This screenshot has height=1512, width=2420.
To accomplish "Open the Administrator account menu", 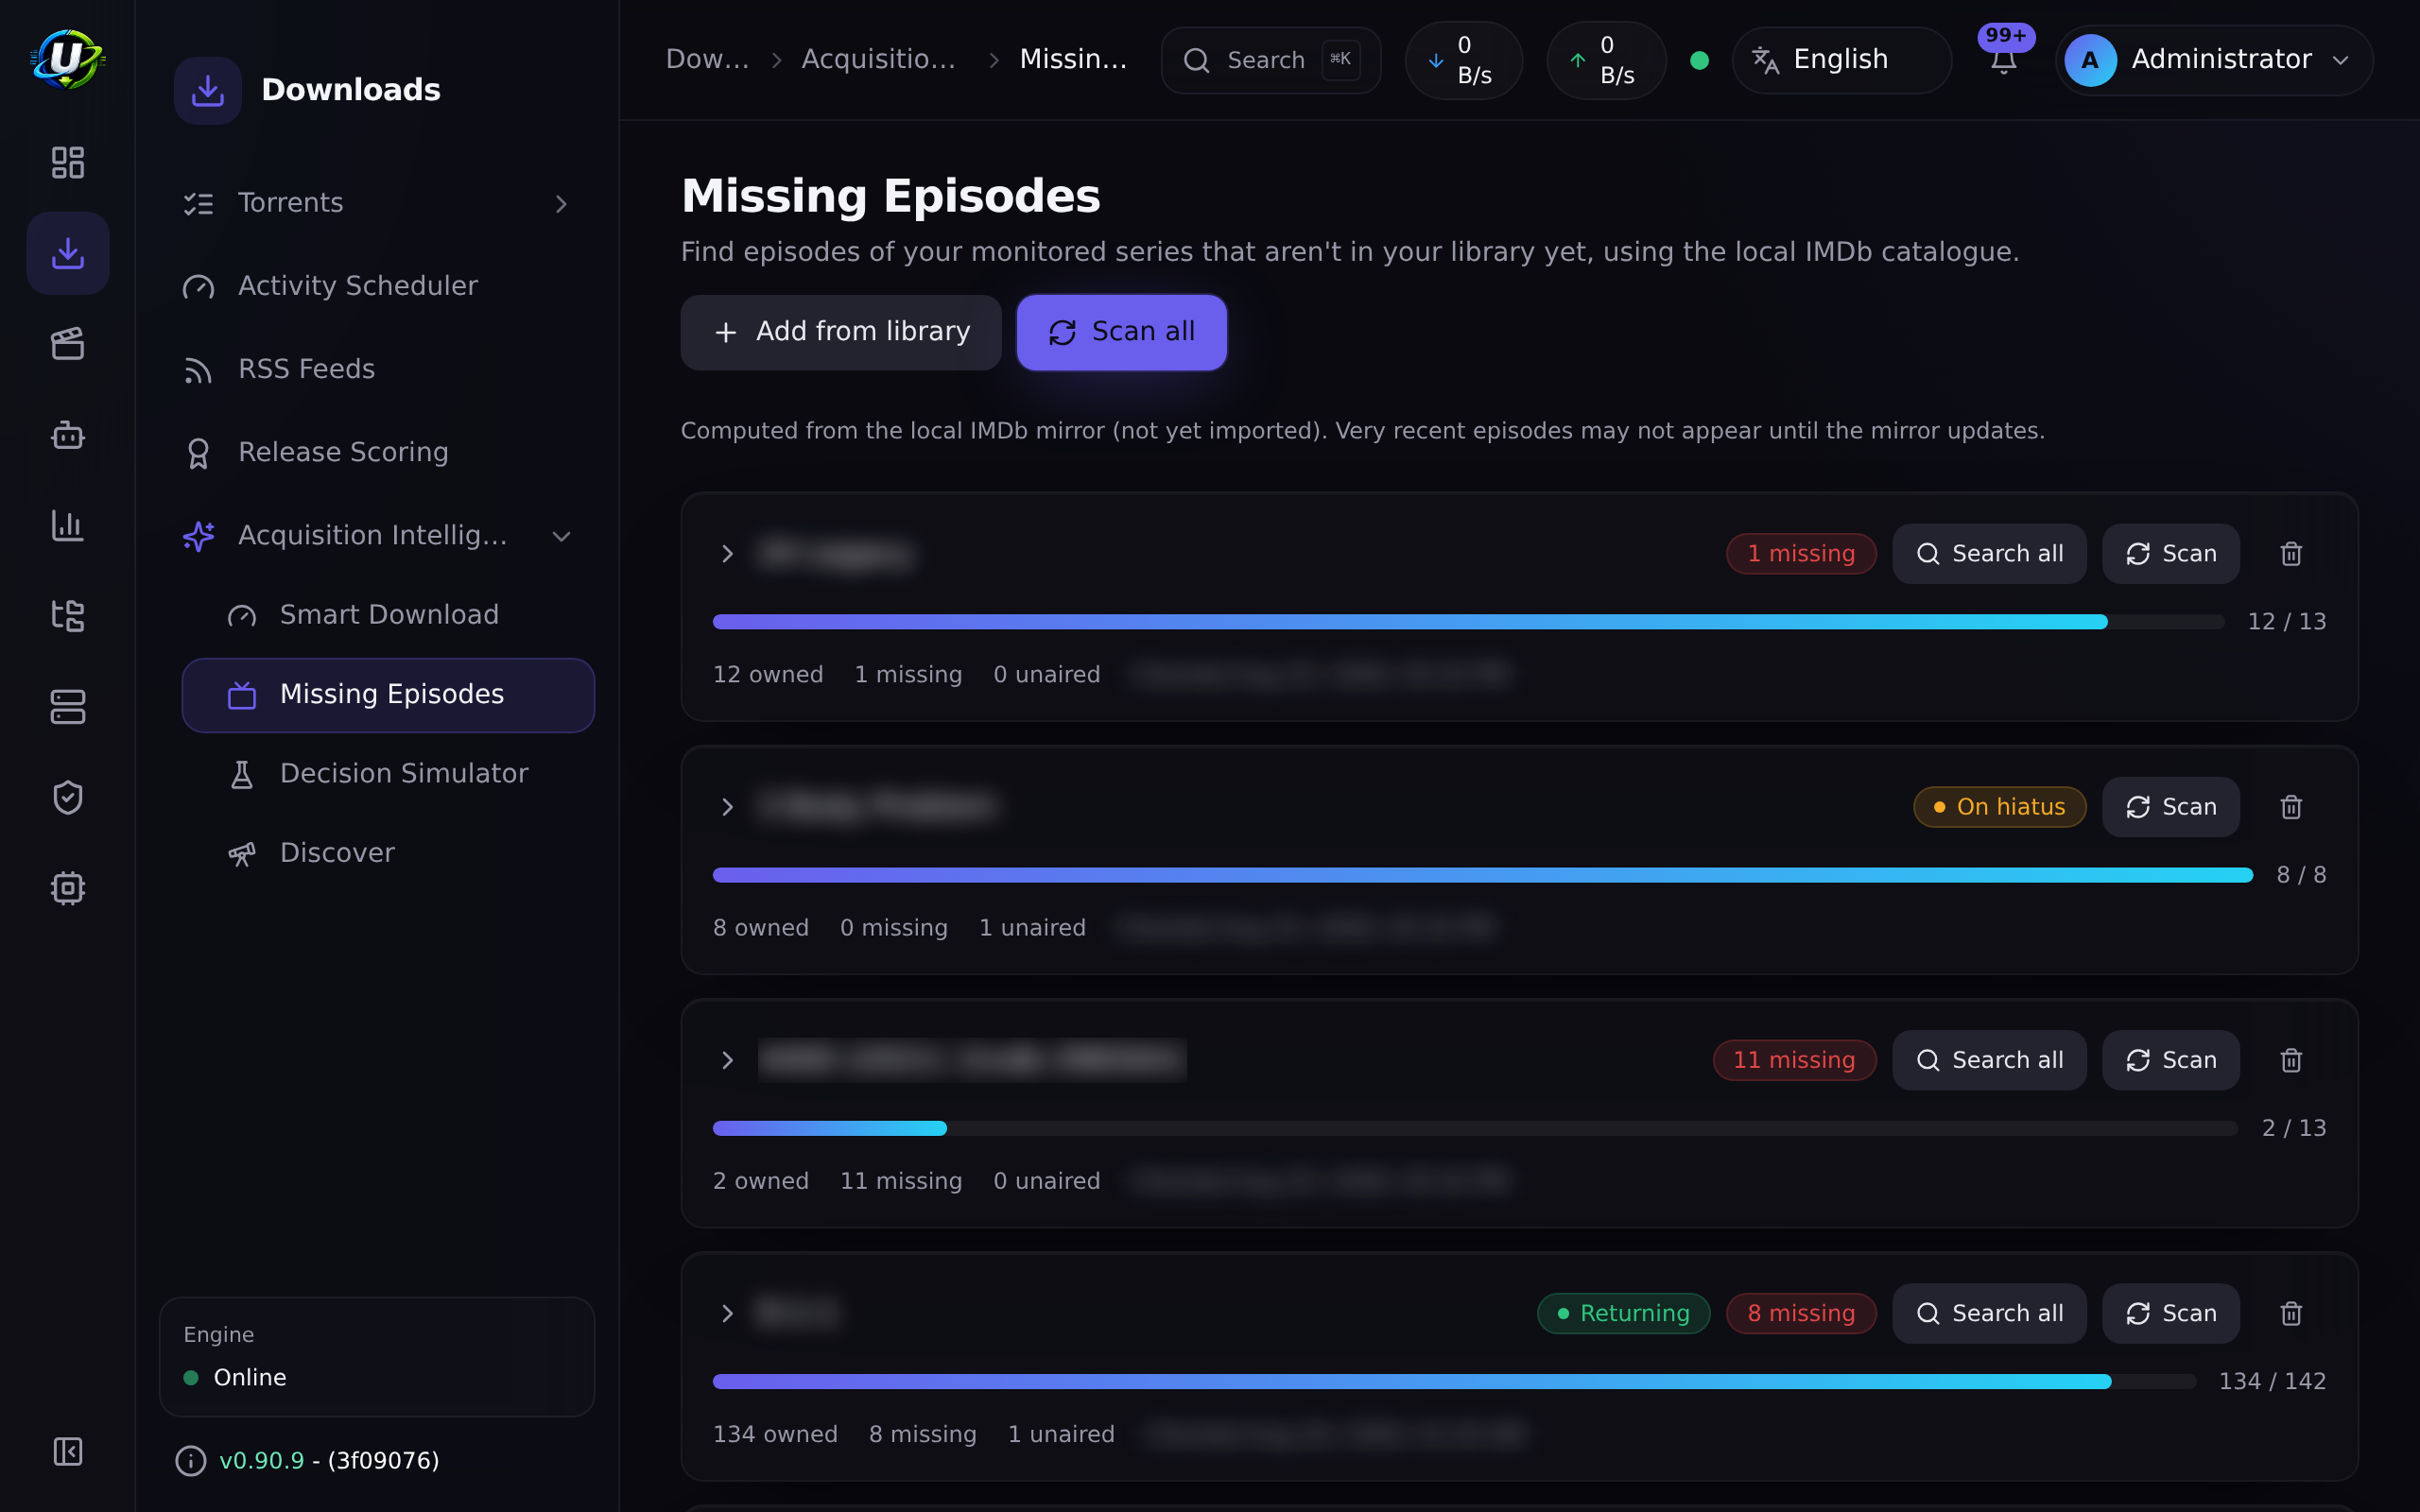I will (x=2214, y=60).
